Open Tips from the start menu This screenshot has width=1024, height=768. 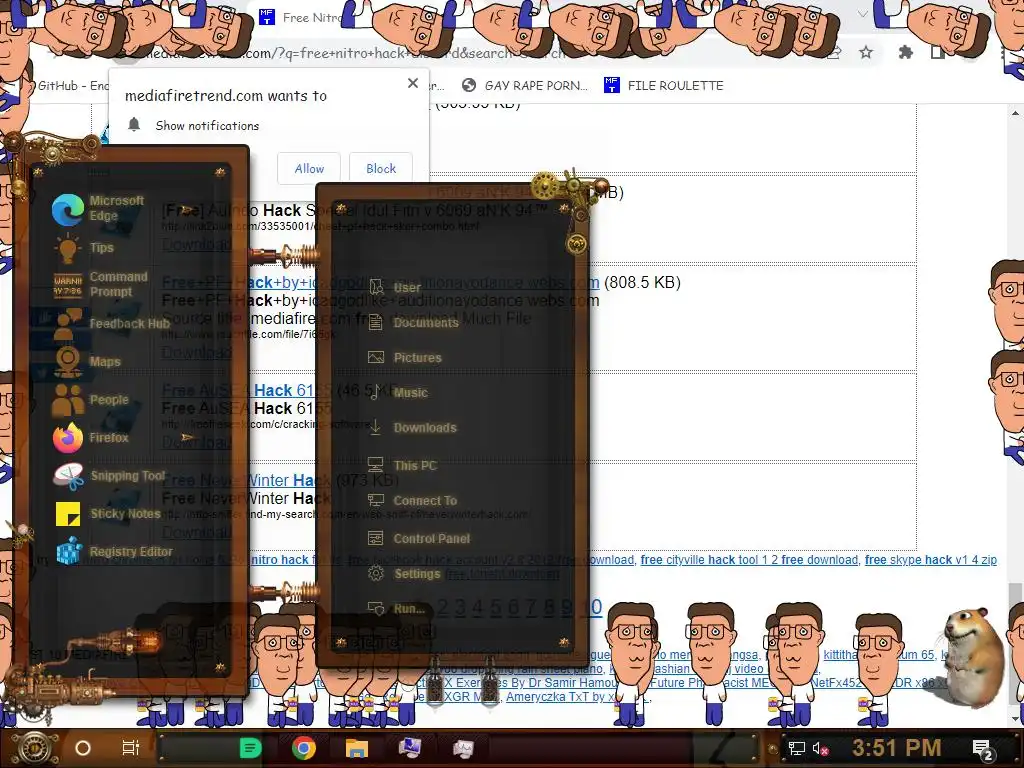coord(84,248)
